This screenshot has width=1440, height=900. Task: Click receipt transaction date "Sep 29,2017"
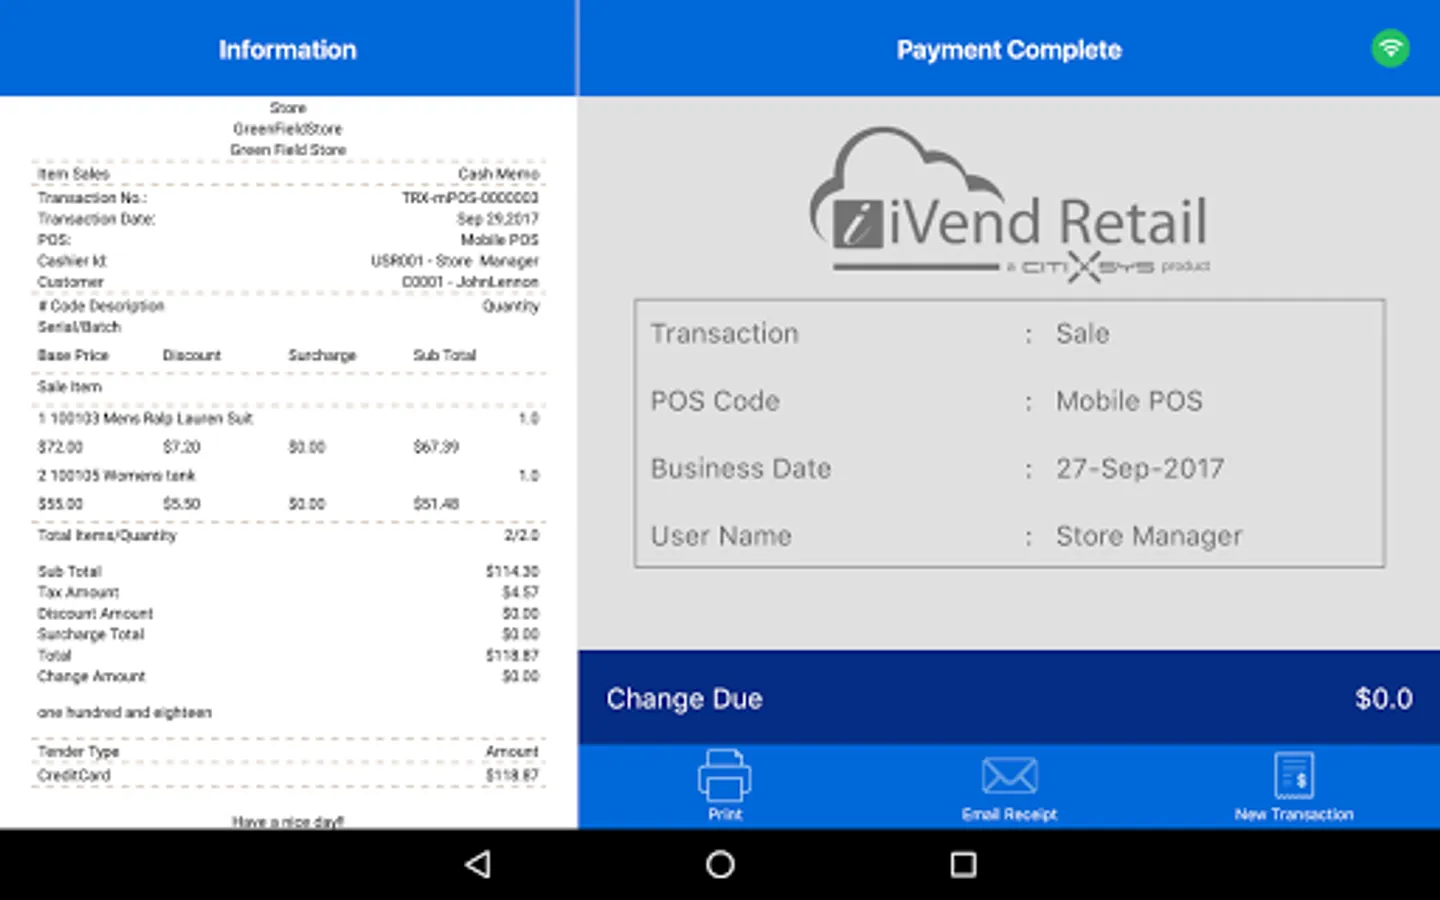[498, 219]
